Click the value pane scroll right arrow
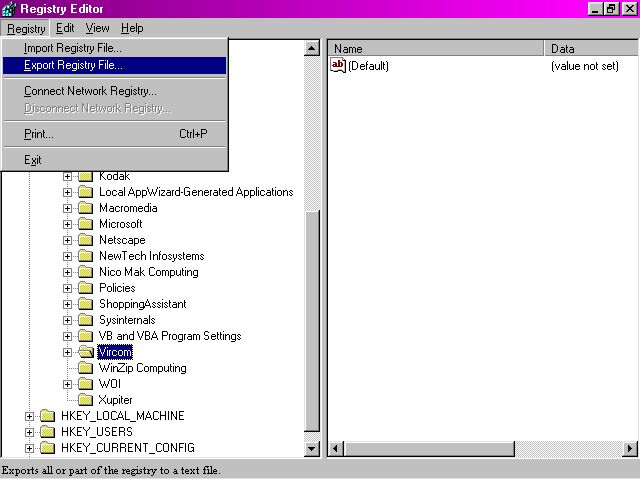The image size is (640, 480). [x=630, y=449]
